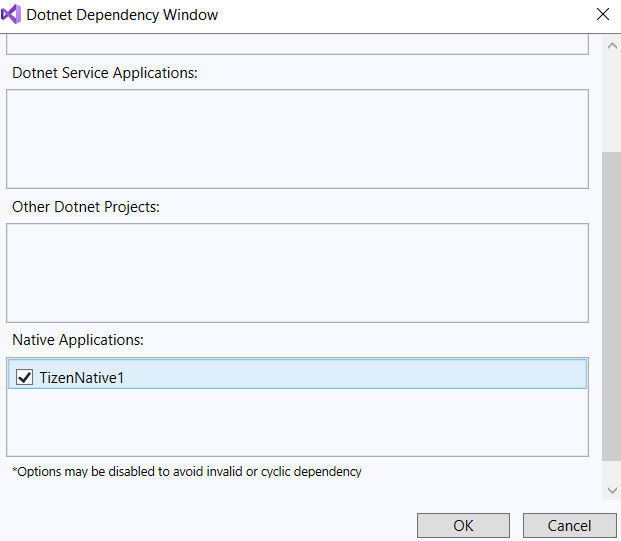Close the Dotnet Dependency Window
Image resolution: width=621 pixels, height=541 pixels.
click(x=602, y=15)
